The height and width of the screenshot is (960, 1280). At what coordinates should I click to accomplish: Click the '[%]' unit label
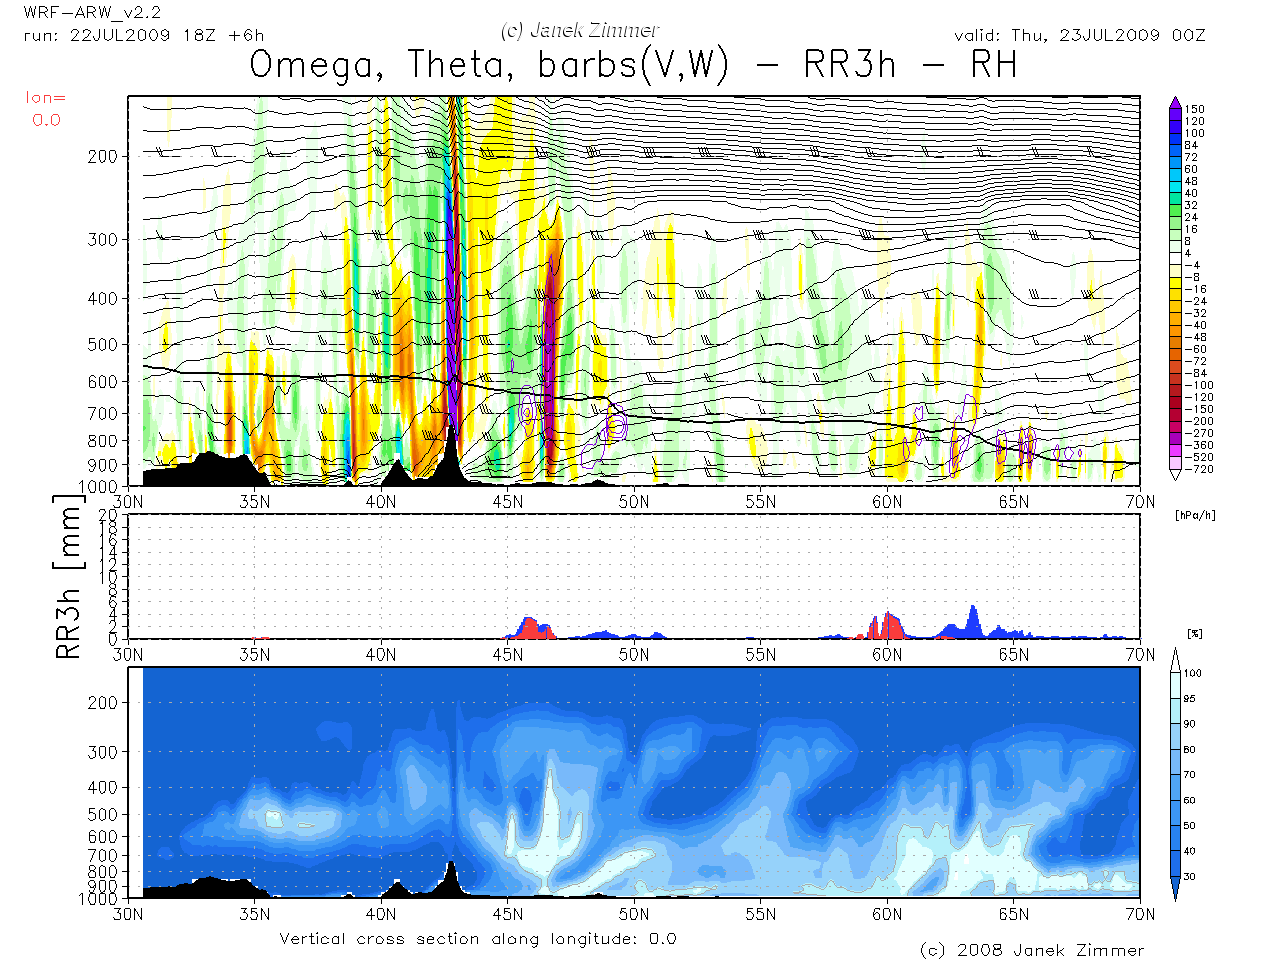[1194, 633]
